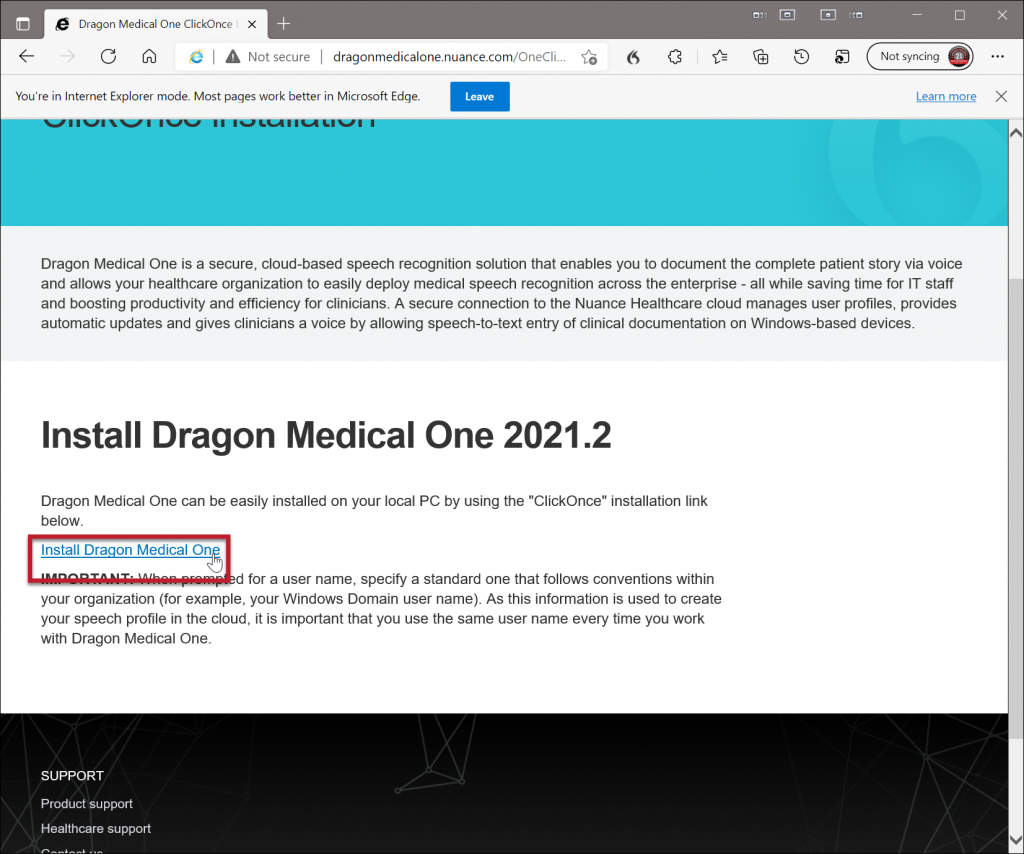This screenshot has width=1024, height=854.
Task: Open the Product support footer link
Action: point(87,804)
